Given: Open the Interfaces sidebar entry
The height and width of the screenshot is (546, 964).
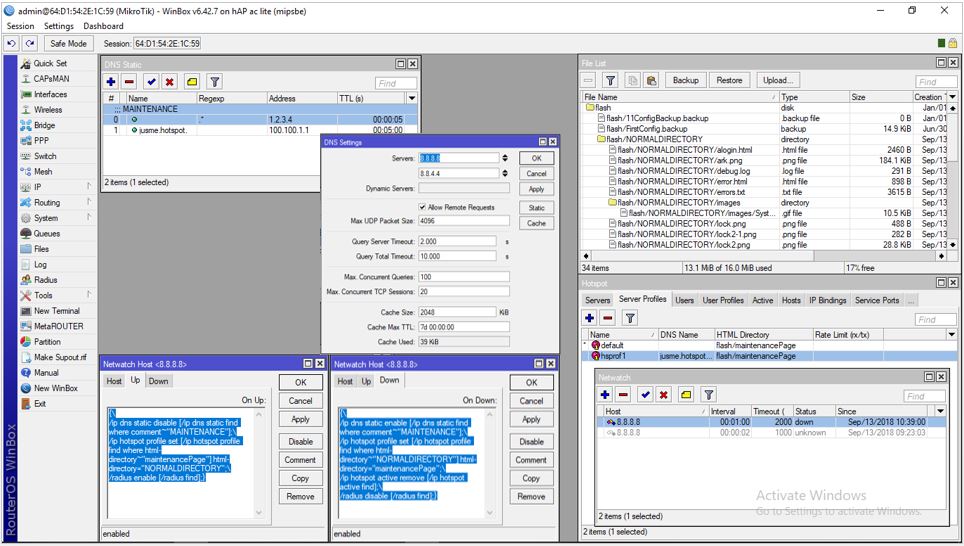Looking at the screenshot, I should click(x=50, y=94).
